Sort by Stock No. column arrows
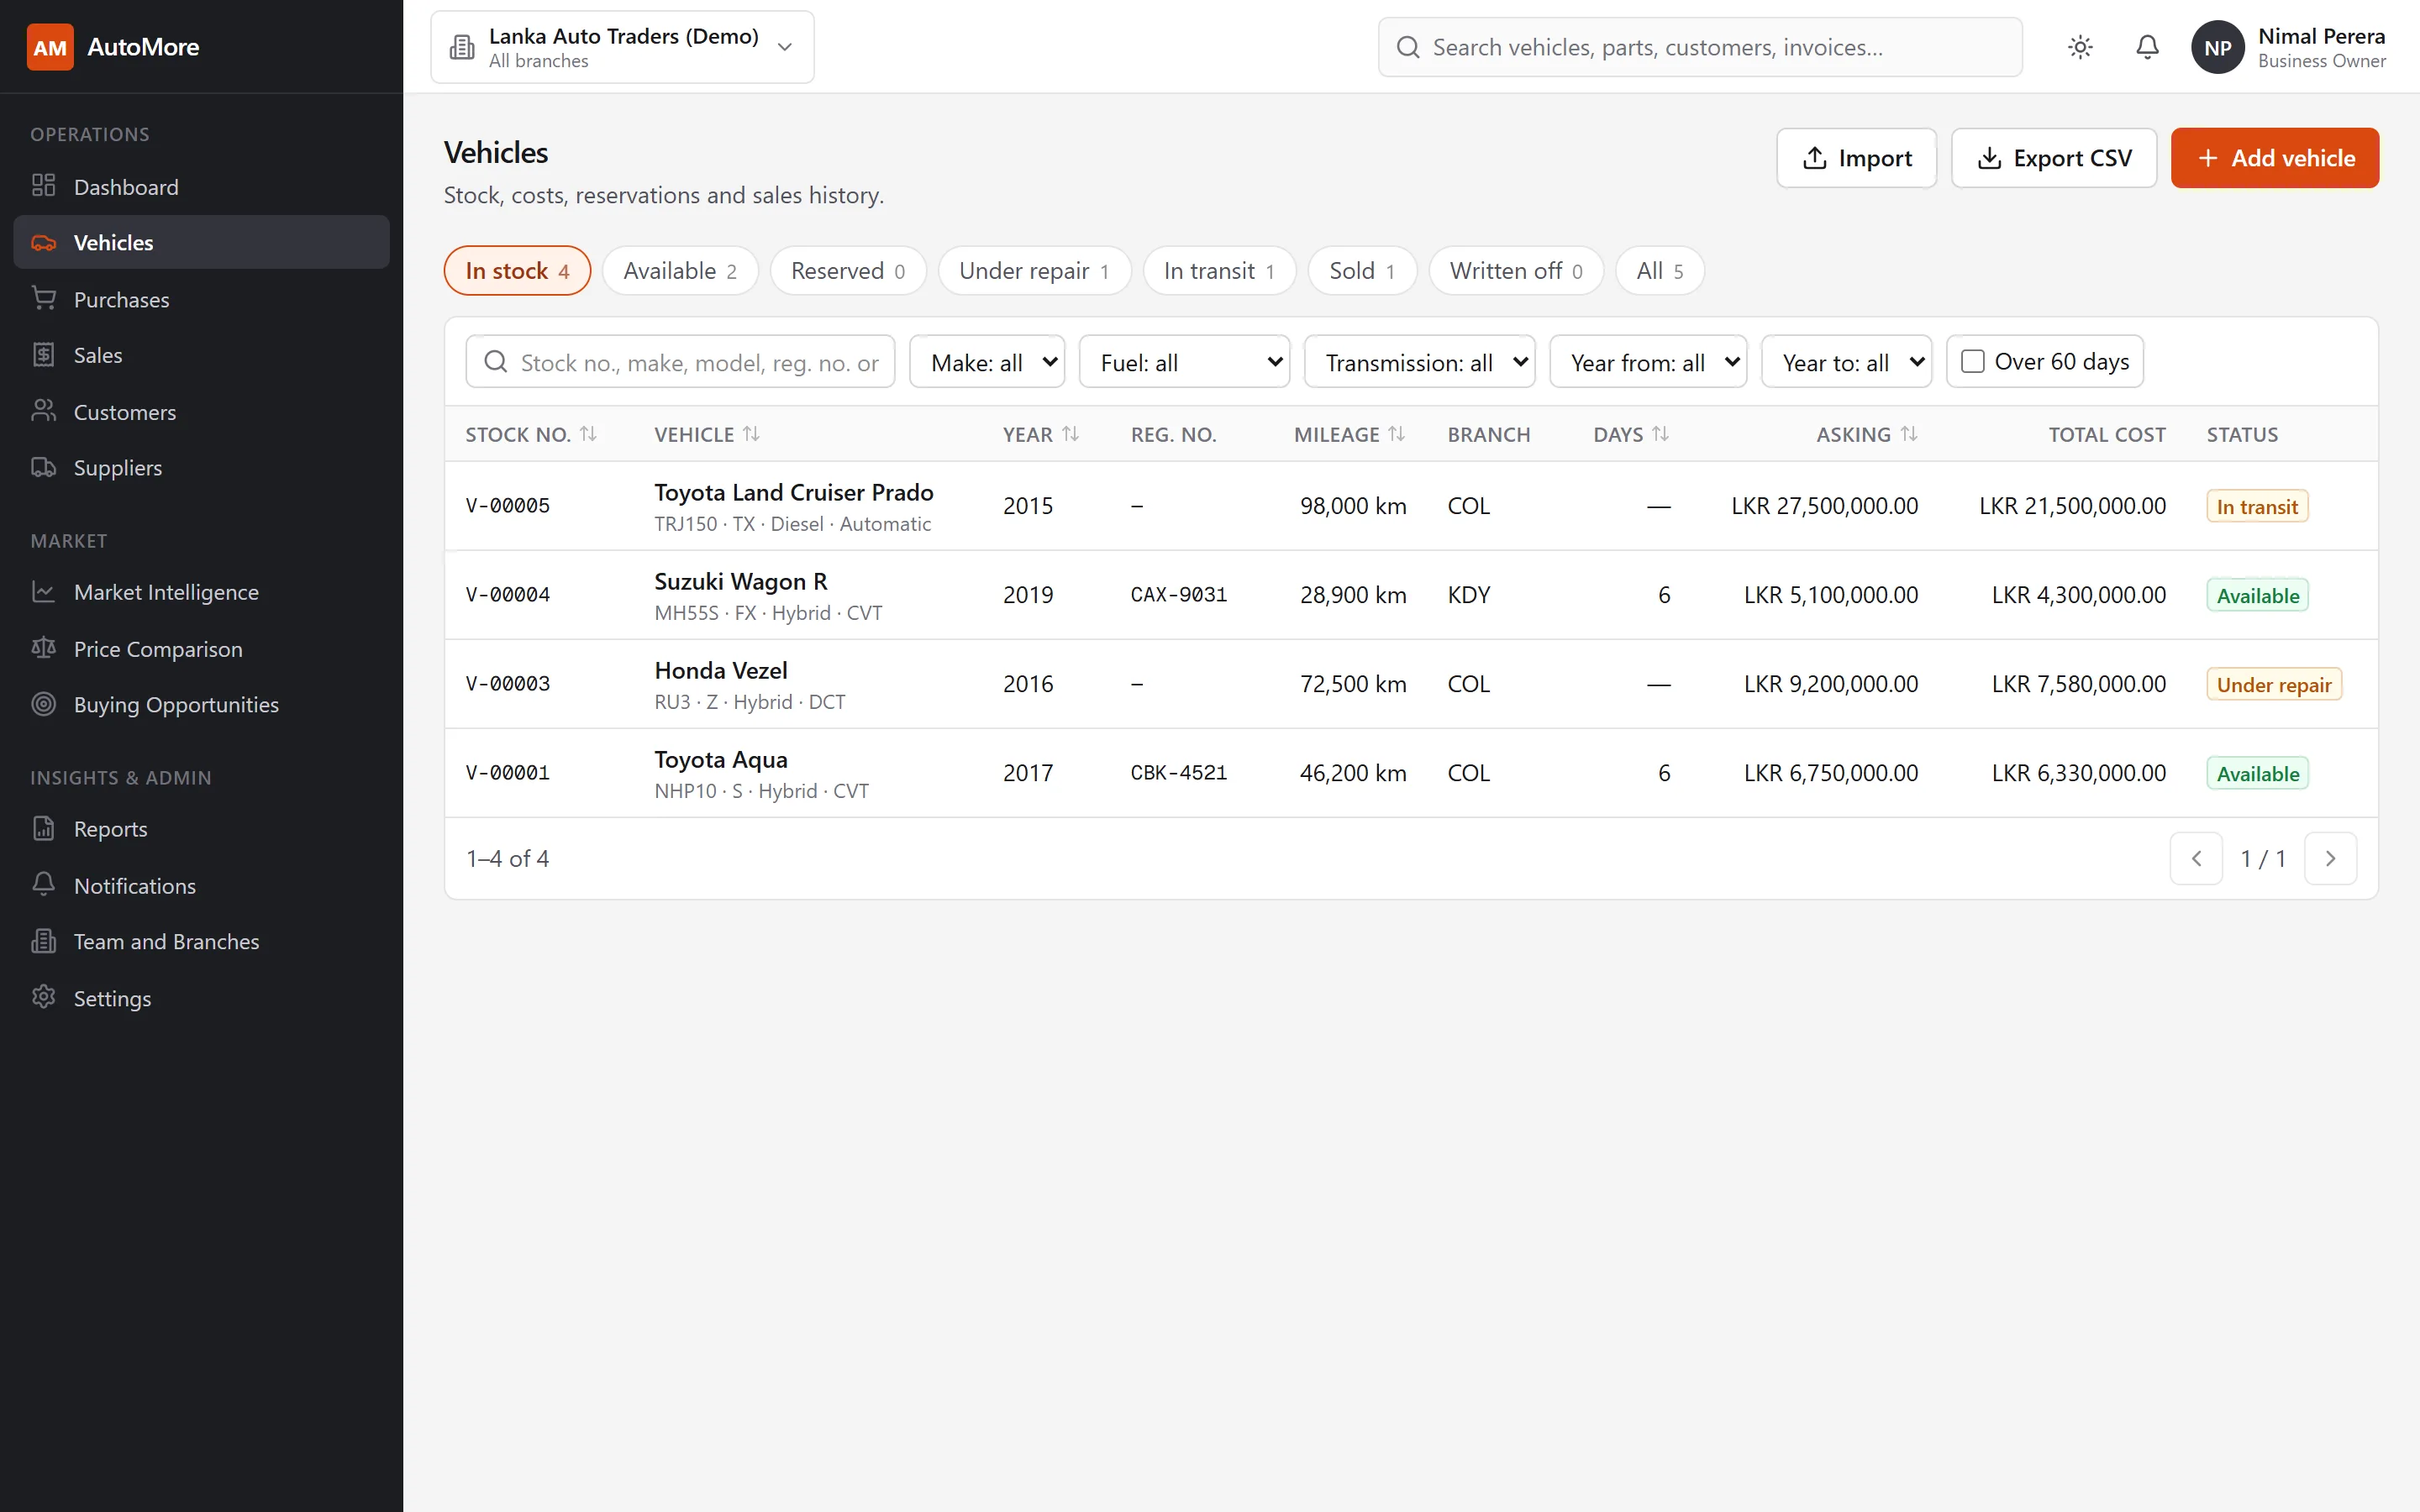This screenshot has height=1512, width=2420. [x=588, y=434]
